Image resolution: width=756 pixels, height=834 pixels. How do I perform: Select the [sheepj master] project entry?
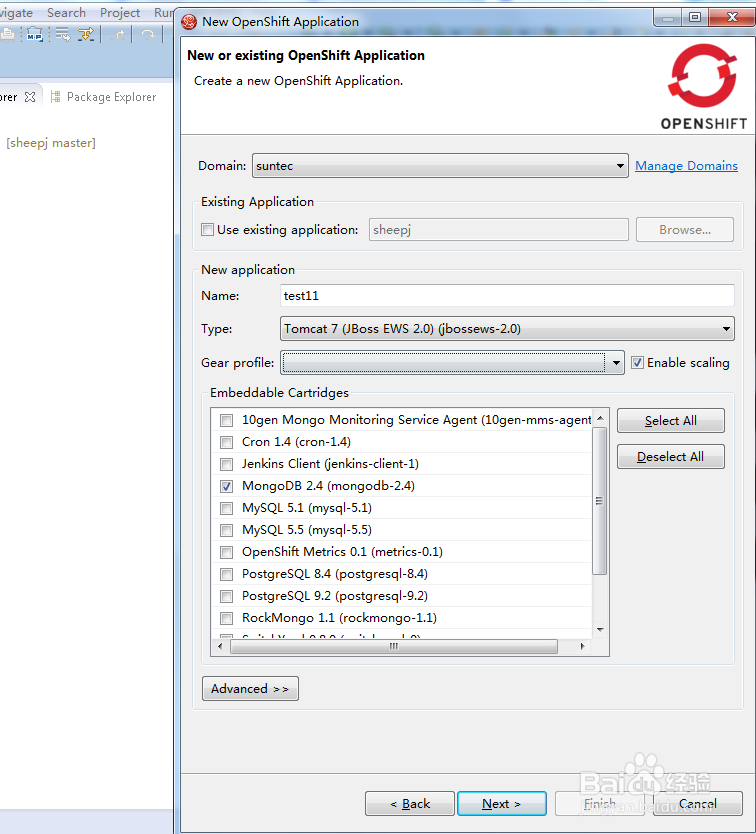pyautogui.click(x=51, y=143)
